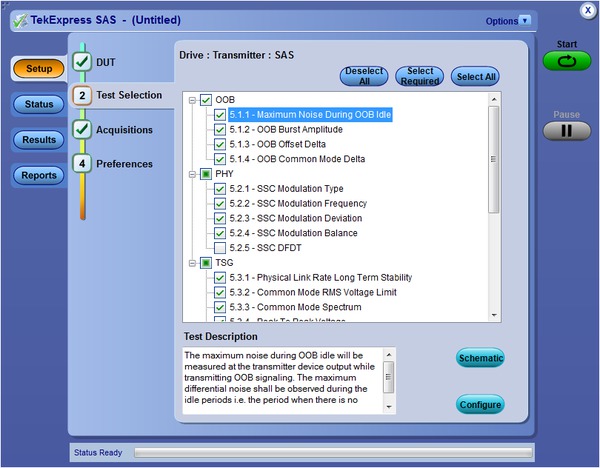Uncheck 5.2.4 SSC Modulation Balance
This screenshot has height=468, width=600.
tap(220, 233)
